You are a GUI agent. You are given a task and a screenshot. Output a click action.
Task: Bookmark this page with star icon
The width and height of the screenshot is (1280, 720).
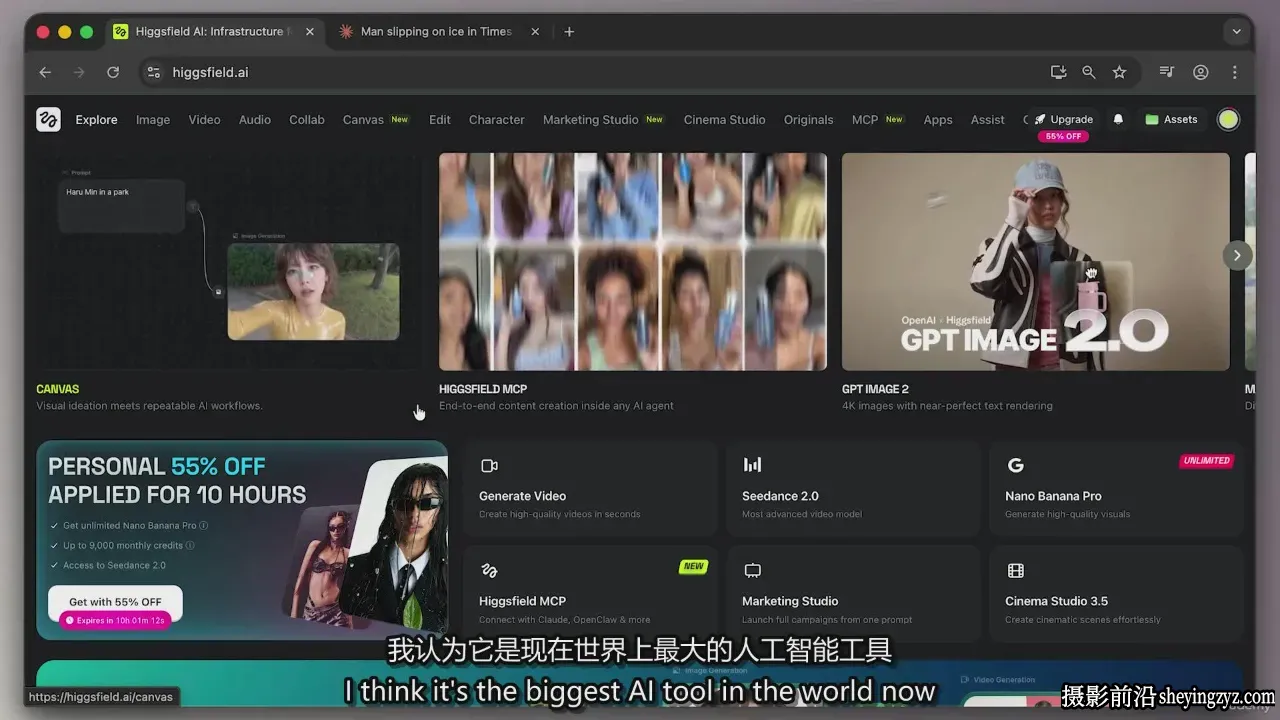pyautogui.click(x=1119, y=72)
